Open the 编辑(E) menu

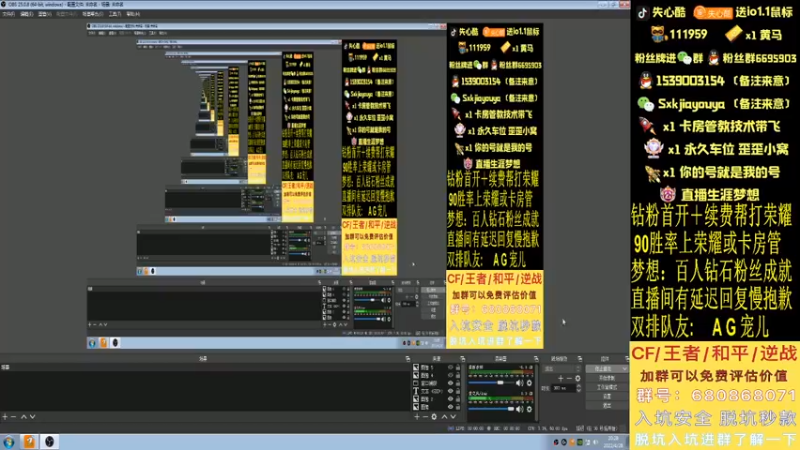27,14
